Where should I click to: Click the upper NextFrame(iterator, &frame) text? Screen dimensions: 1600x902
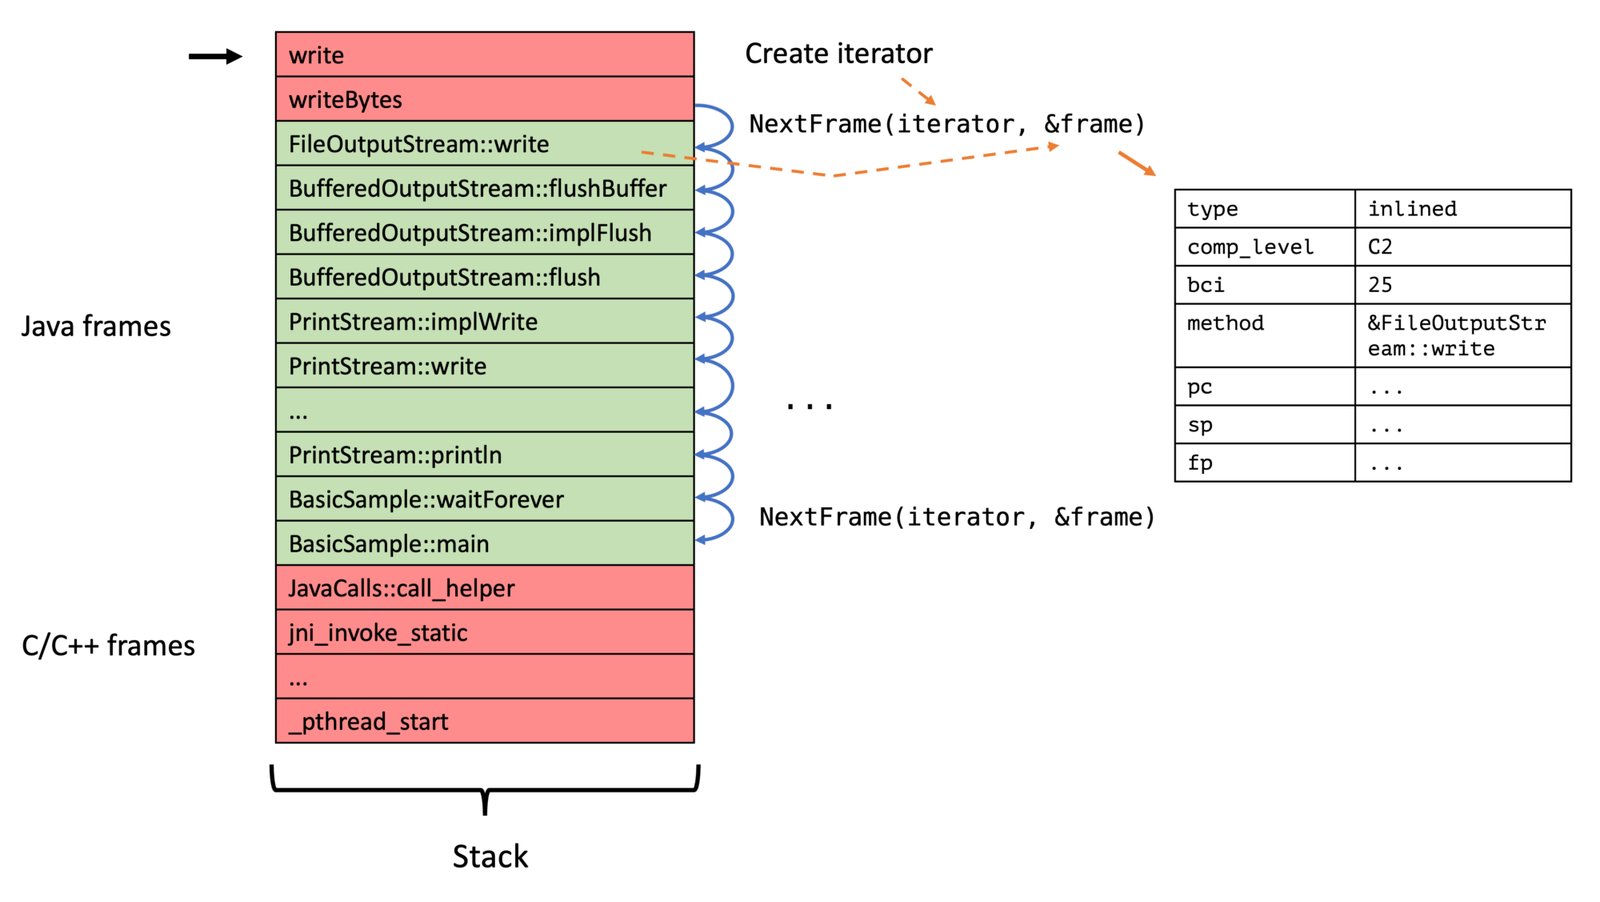946,124
